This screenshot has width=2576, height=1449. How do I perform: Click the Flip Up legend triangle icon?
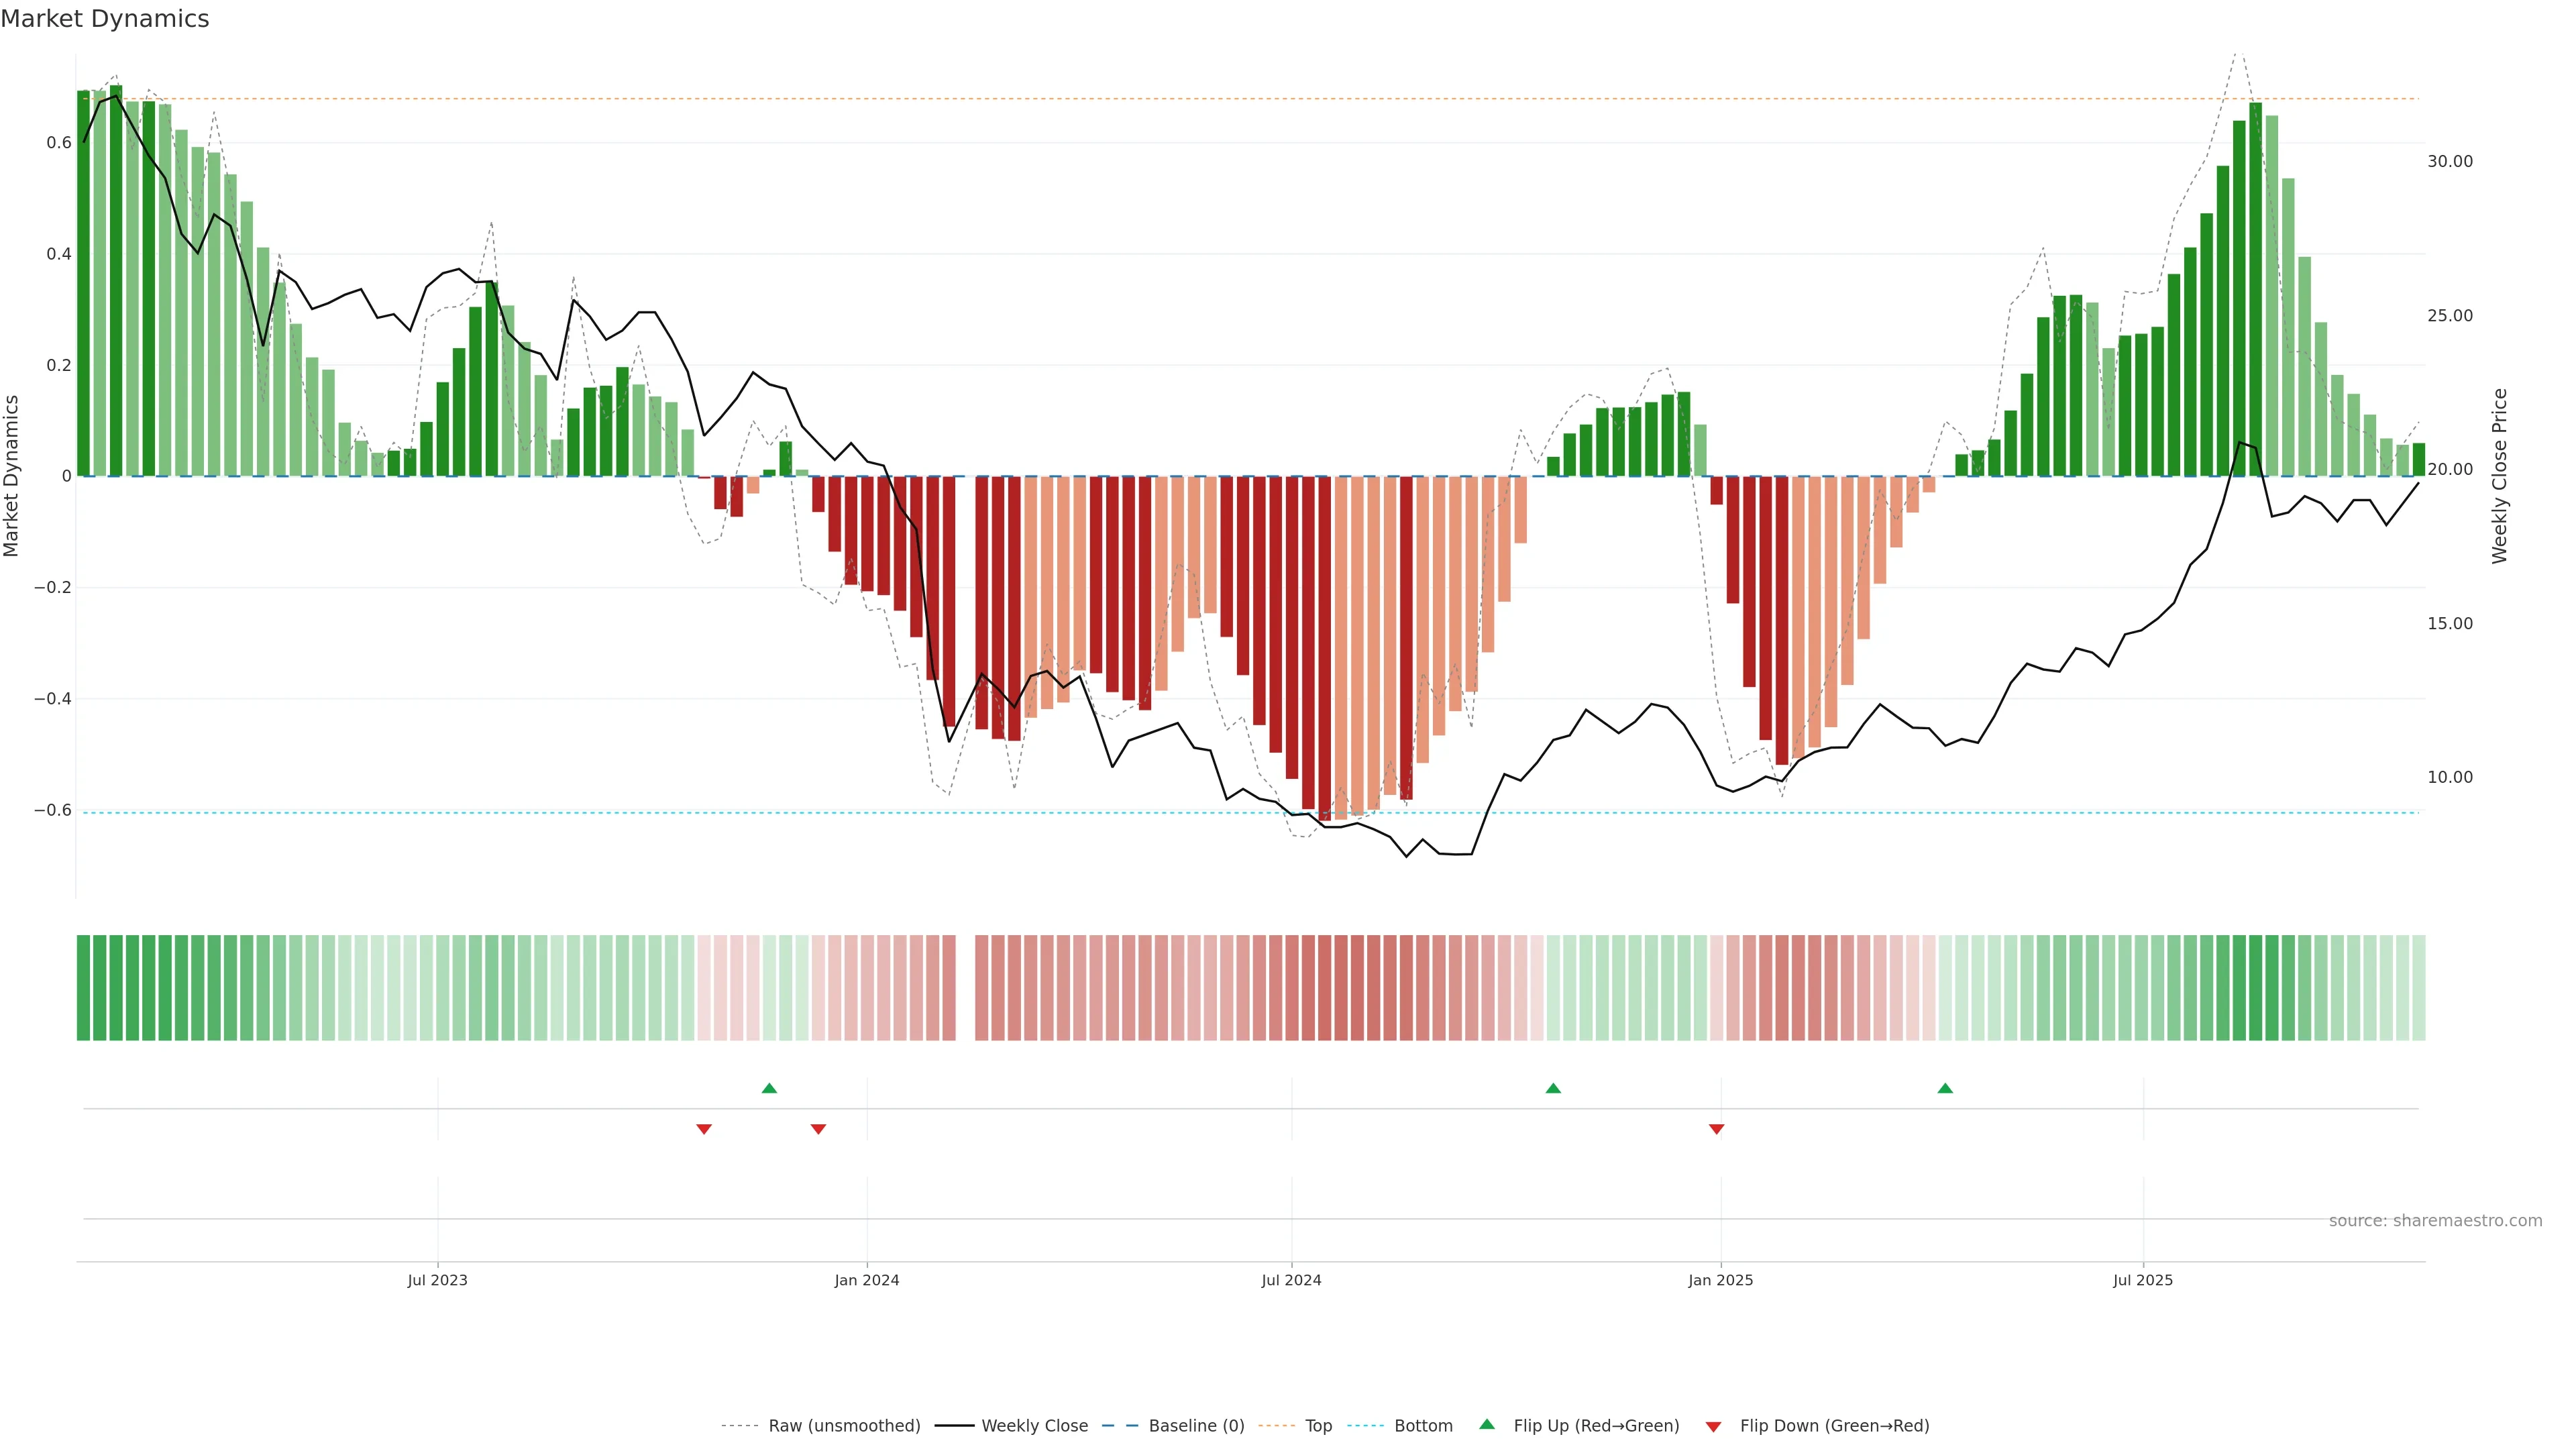tap(1487, 1424)
